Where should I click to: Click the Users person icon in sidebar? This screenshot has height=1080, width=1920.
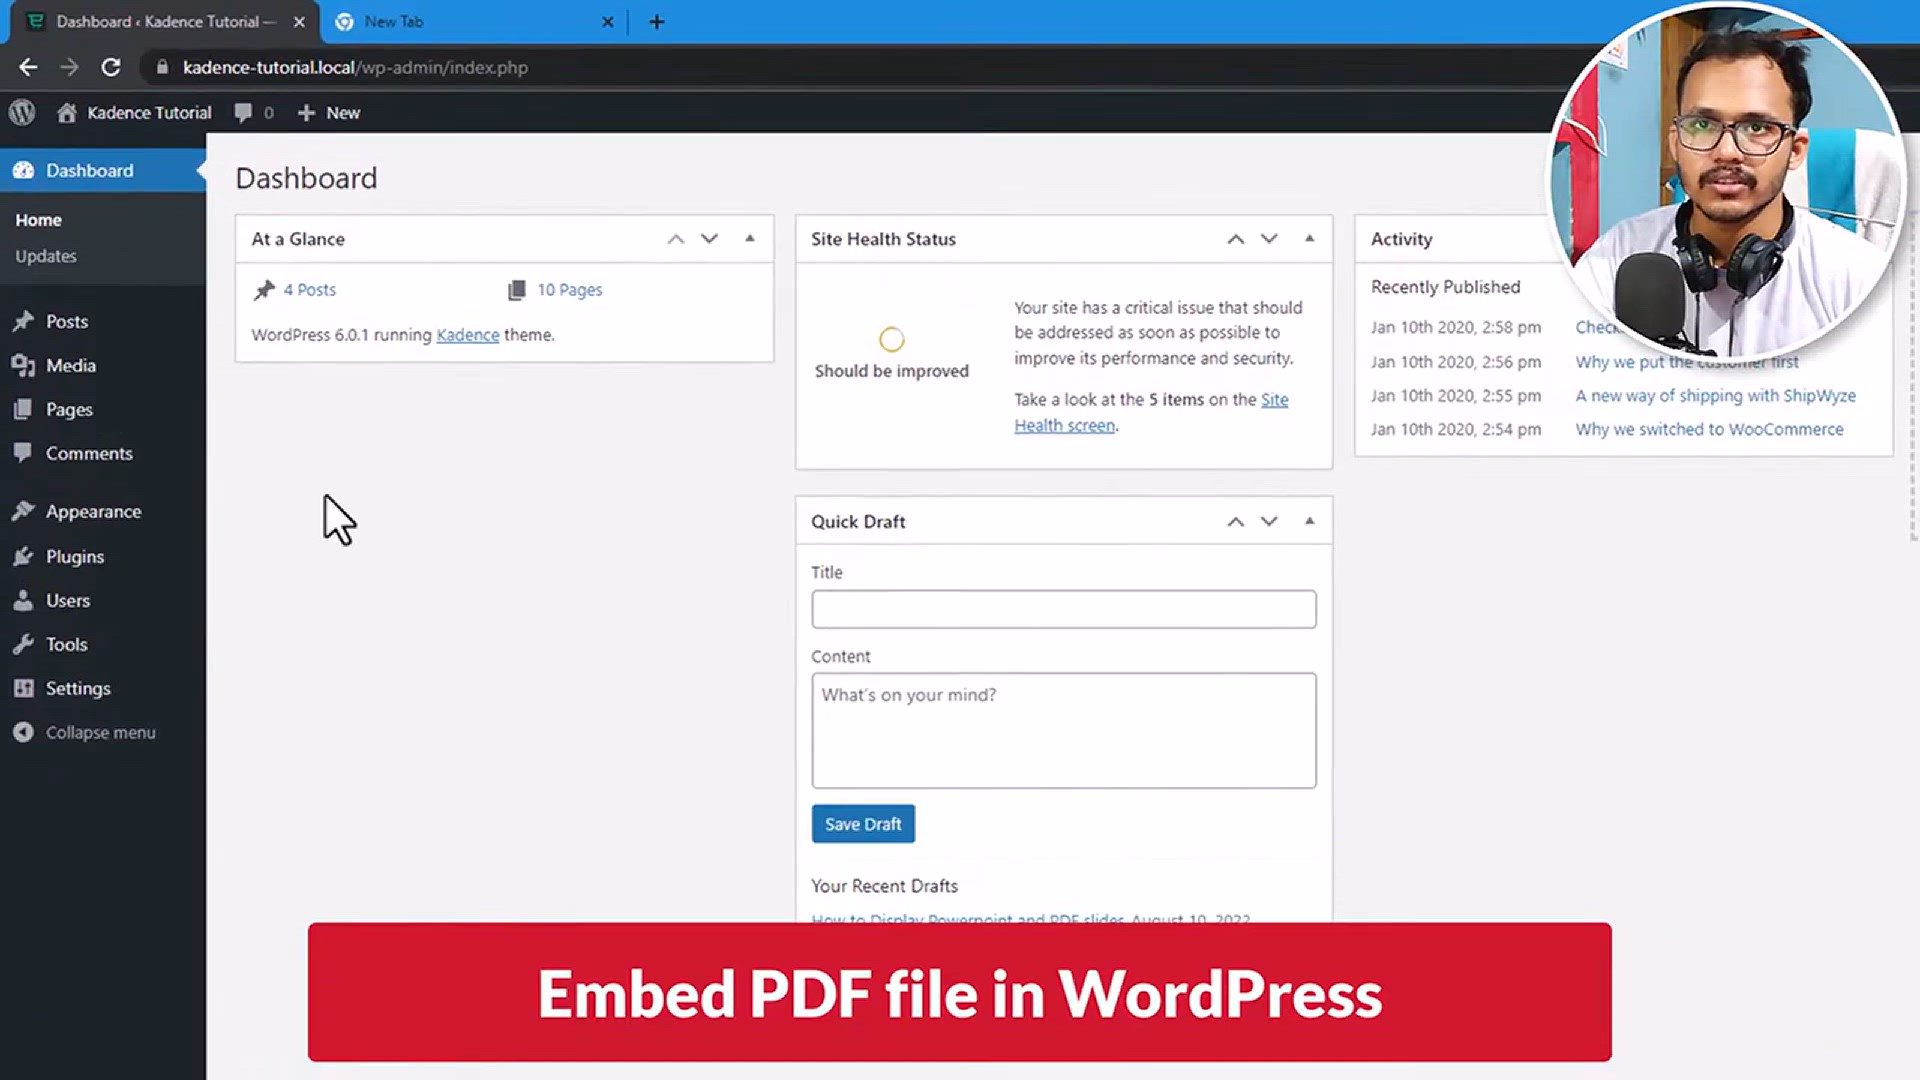(x=23, y=600)
